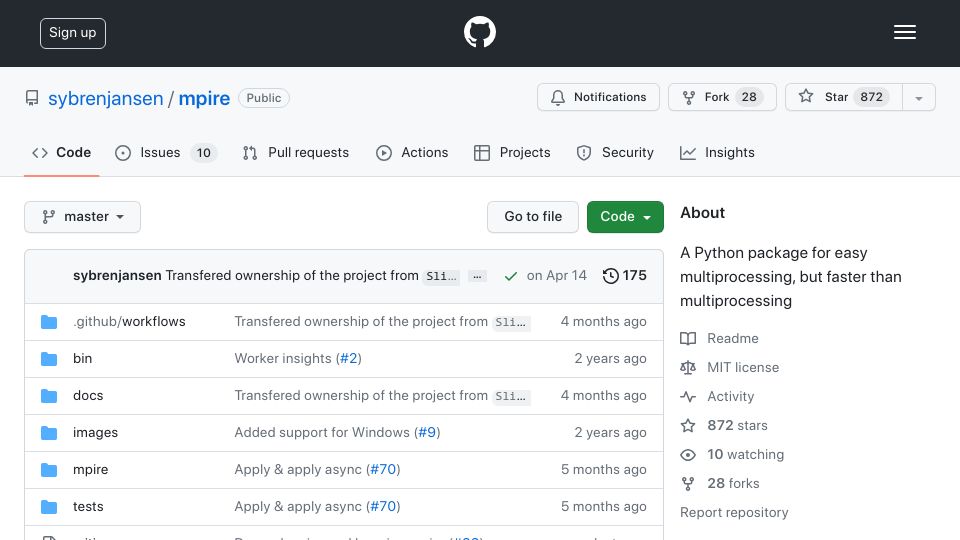View the 175 commits history
Viewport: 960px width, 540px height.
(624, 276)
